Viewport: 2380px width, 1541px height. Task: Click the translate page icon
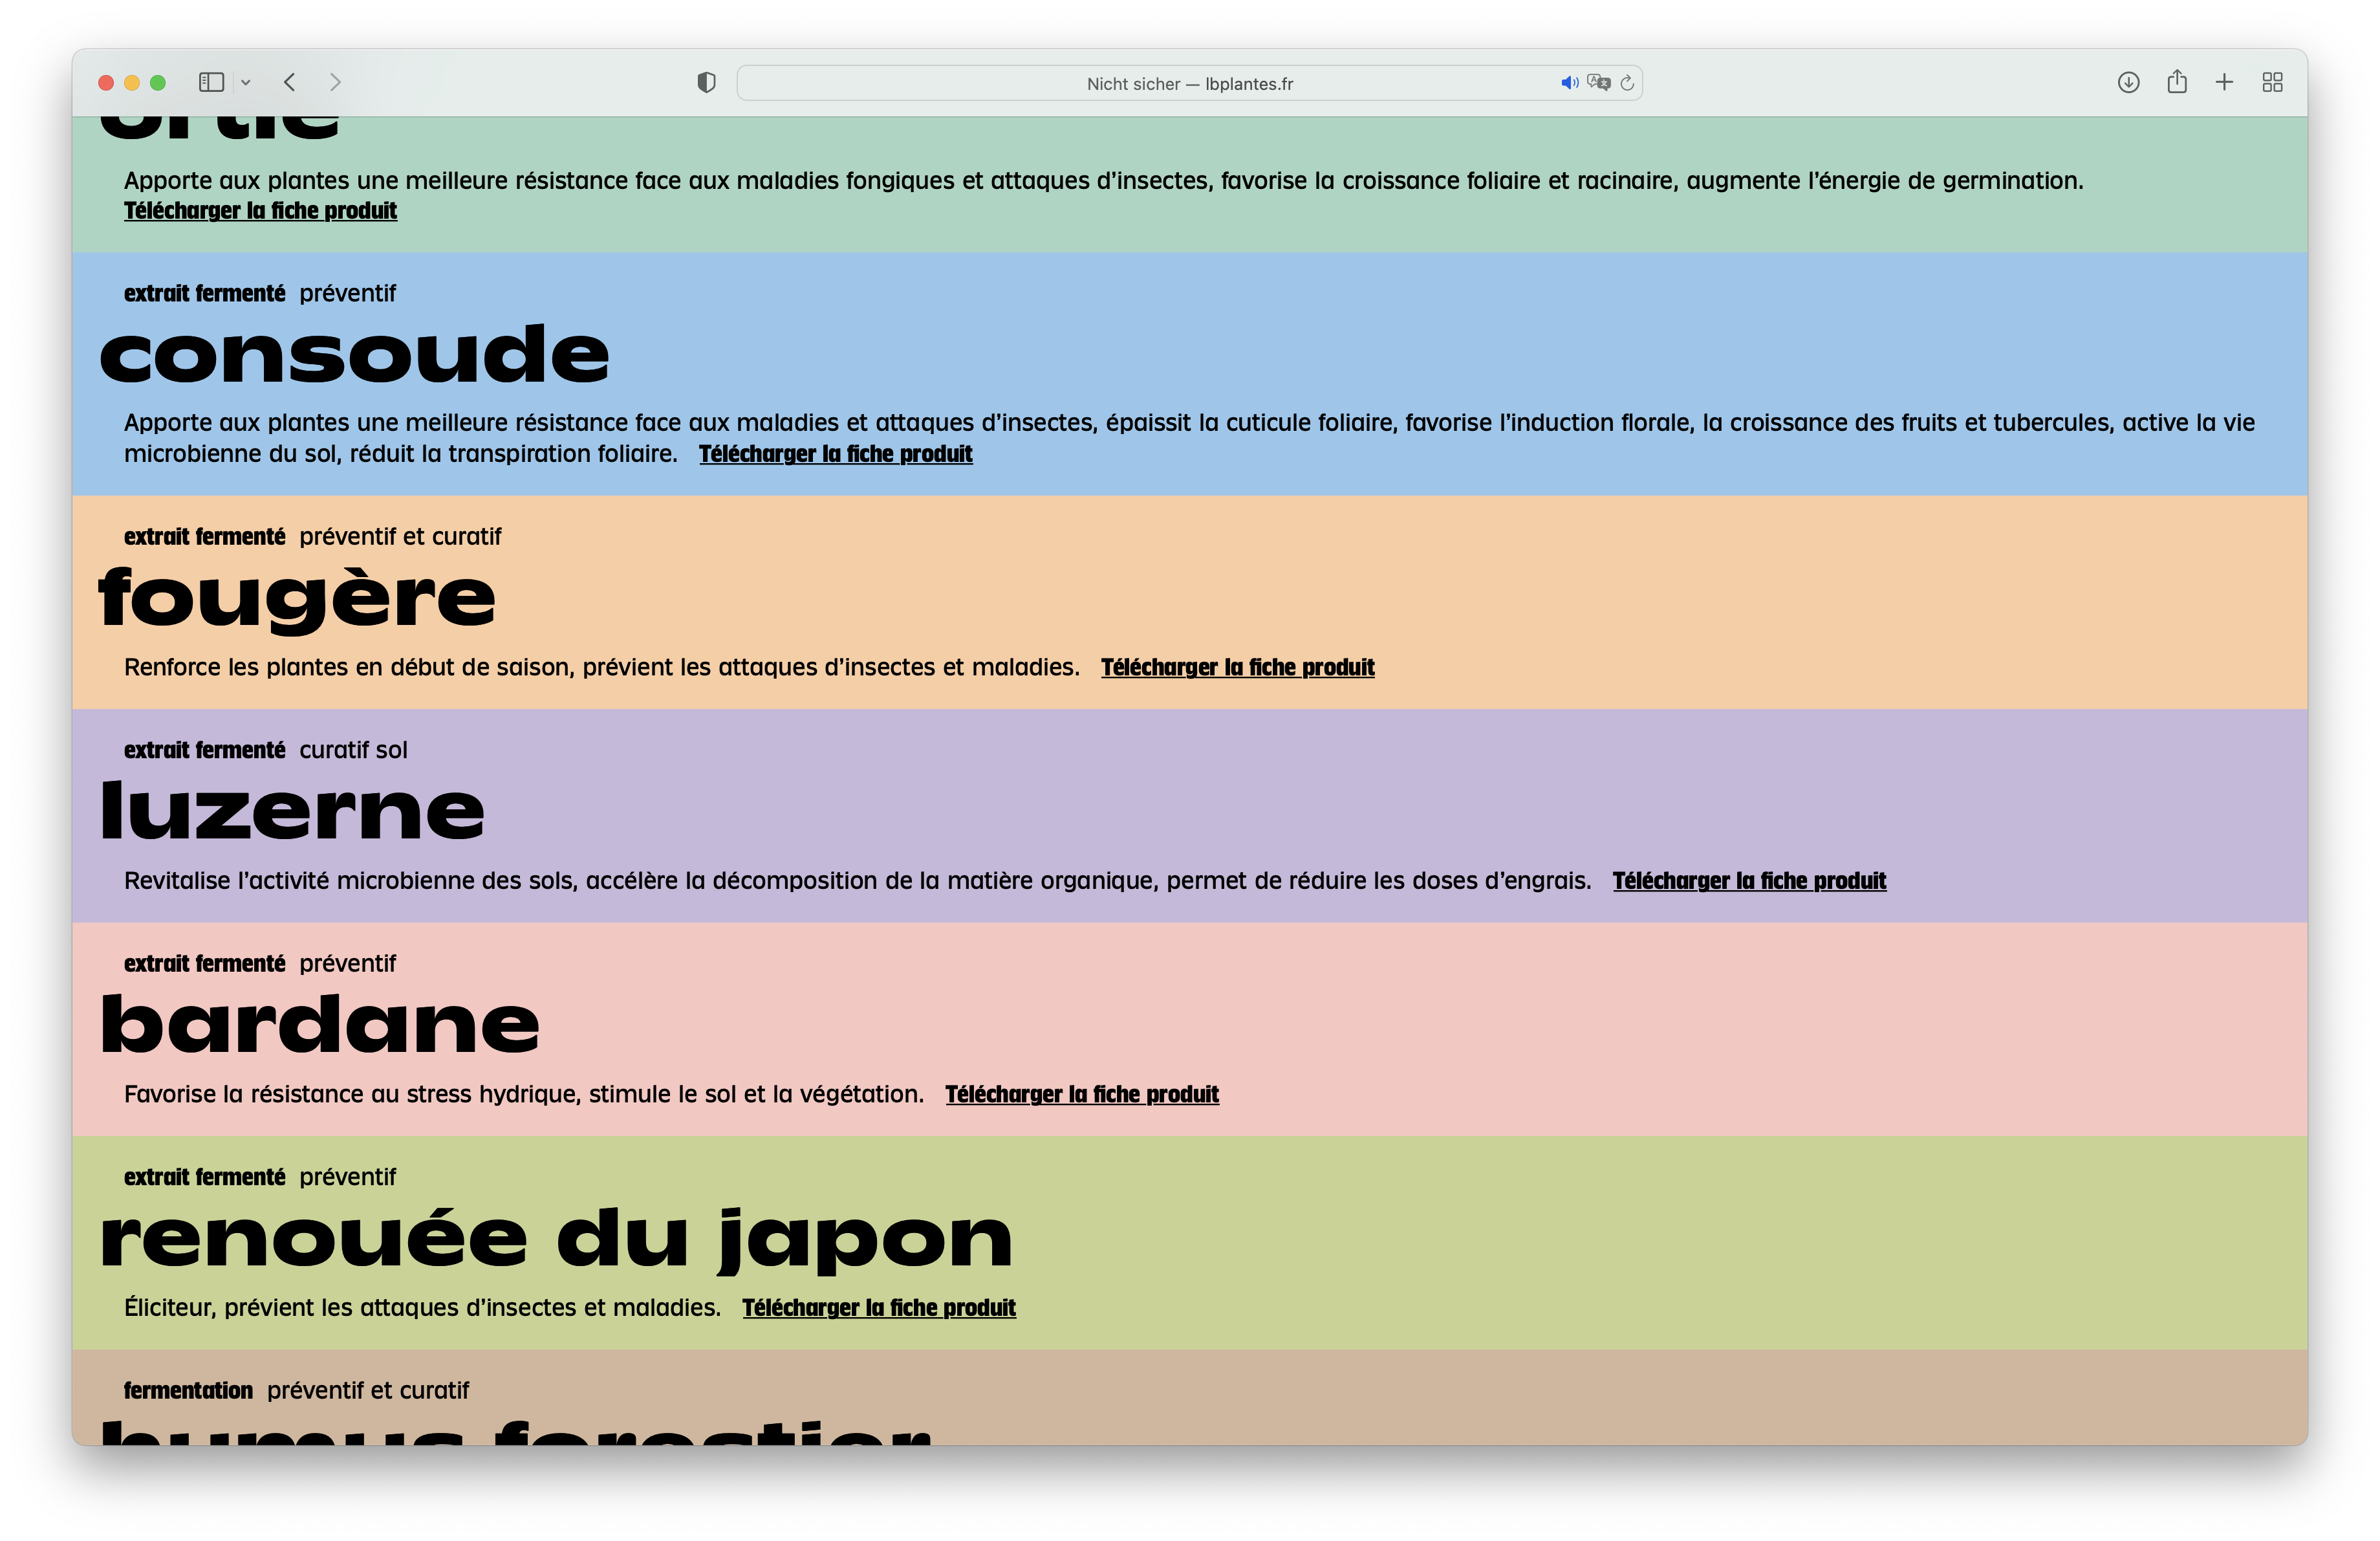pos(1598,83)
